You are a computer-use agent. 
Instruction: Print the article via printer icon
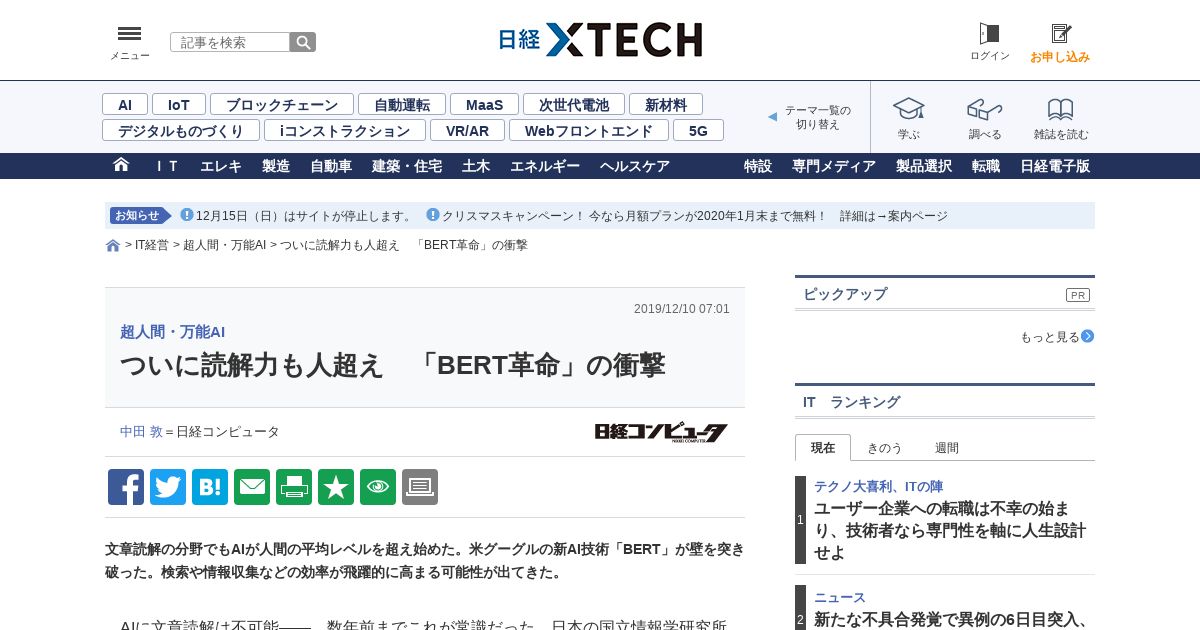coord(294,487)
